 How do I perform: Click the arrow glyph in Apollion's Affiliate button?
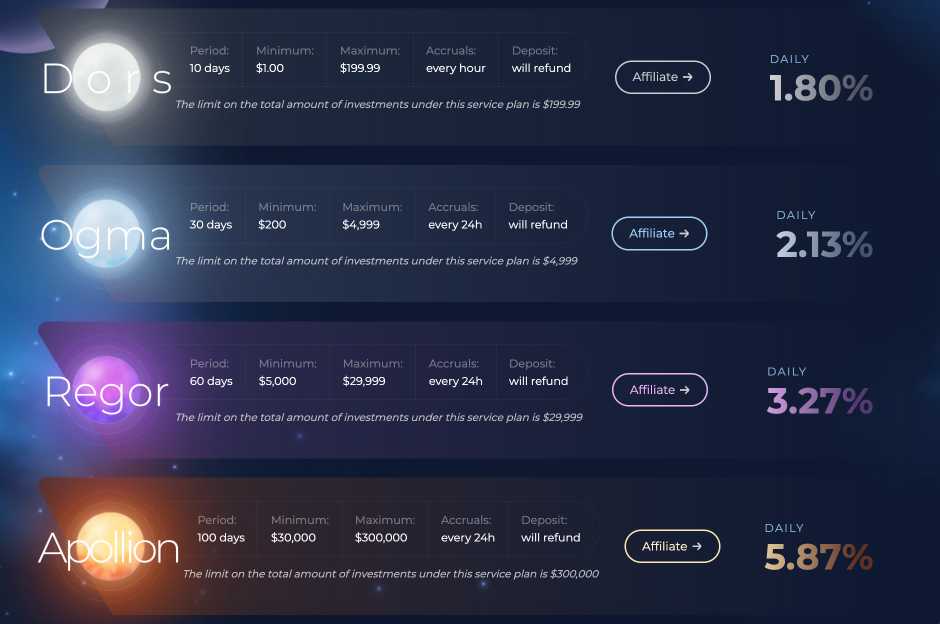tap(697, 546)
